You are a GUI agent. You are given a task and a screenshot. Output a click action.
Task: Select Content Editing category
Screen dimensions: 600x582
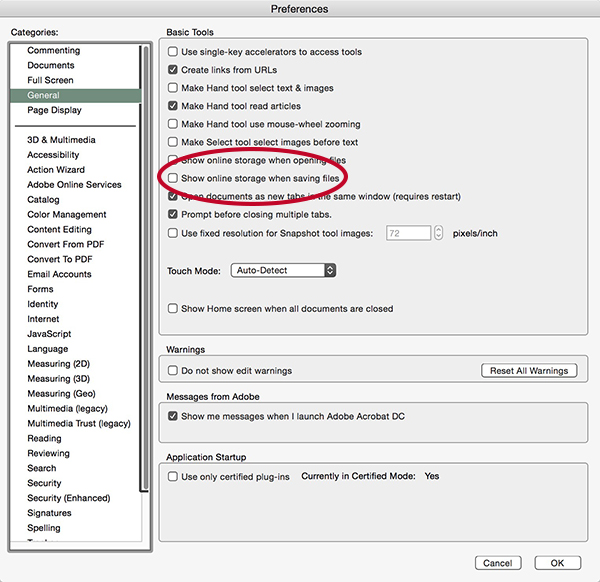point(59,230)
